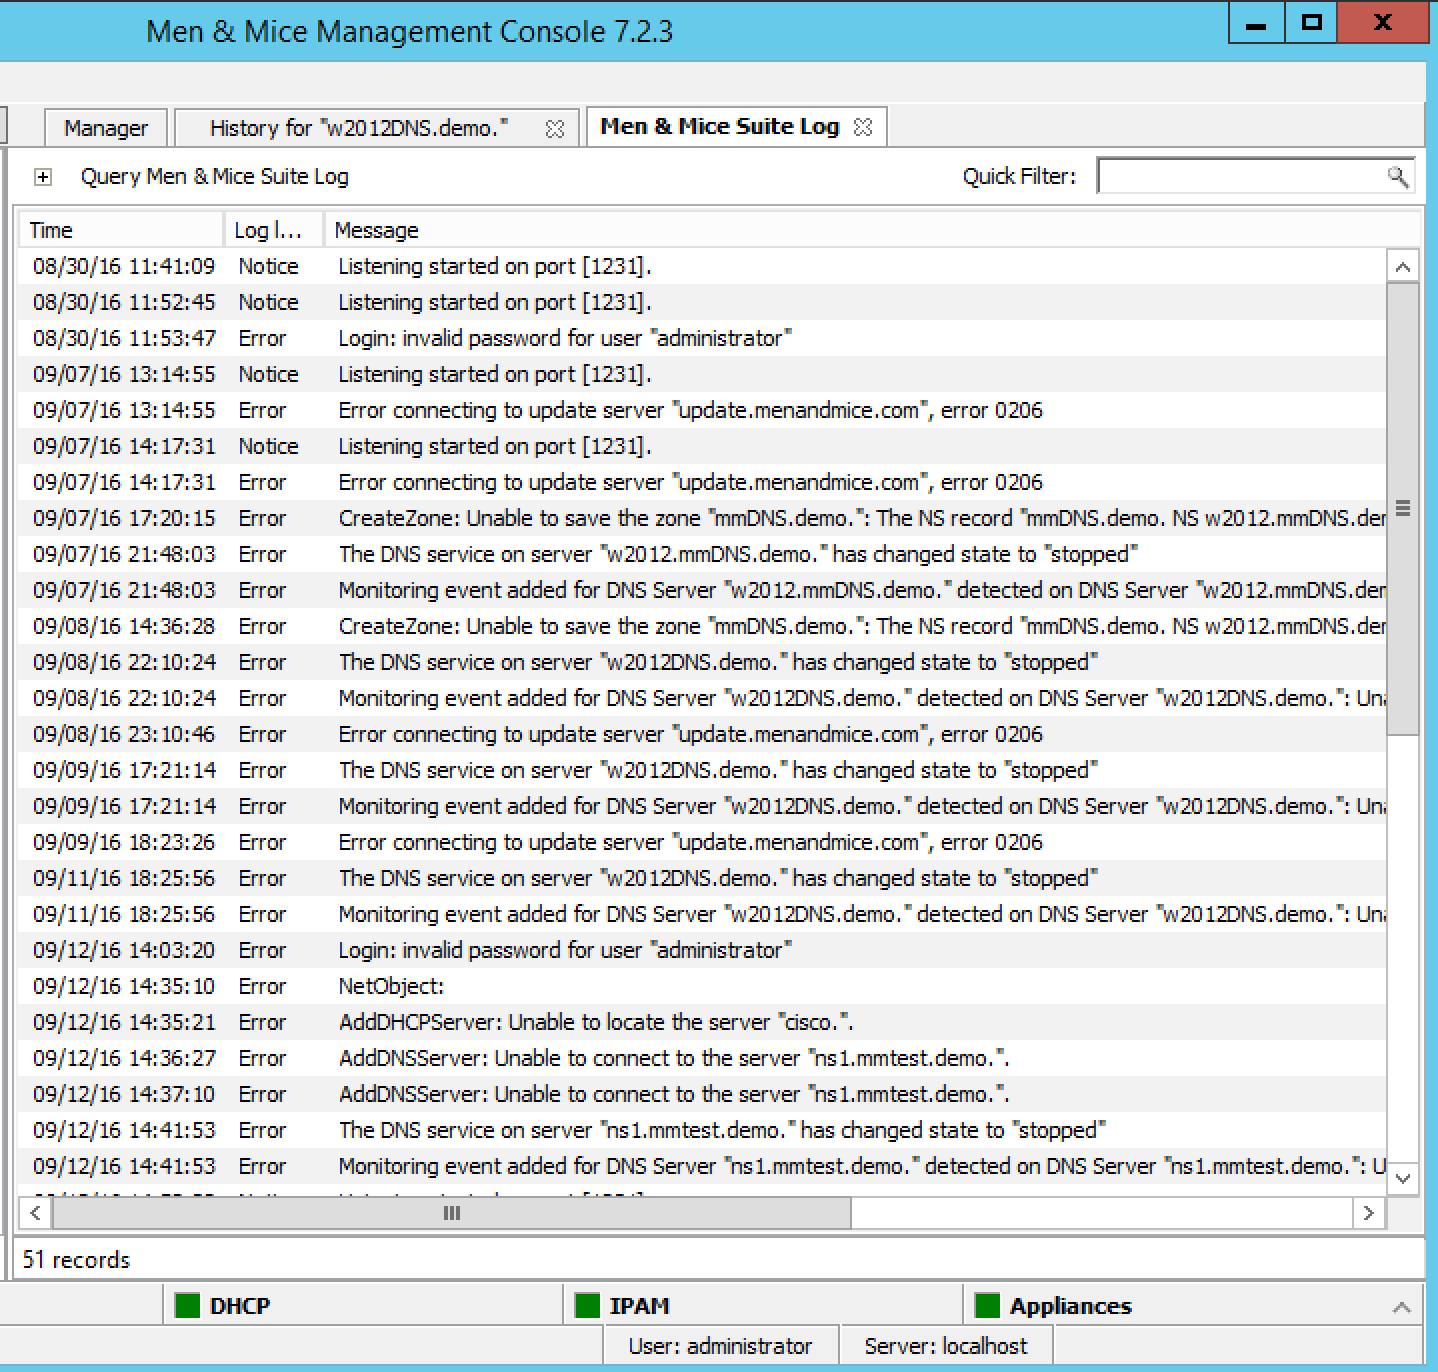Collapse the status panel using the chevron
1438x1372 pixels.
(x=1401, y=1307)
